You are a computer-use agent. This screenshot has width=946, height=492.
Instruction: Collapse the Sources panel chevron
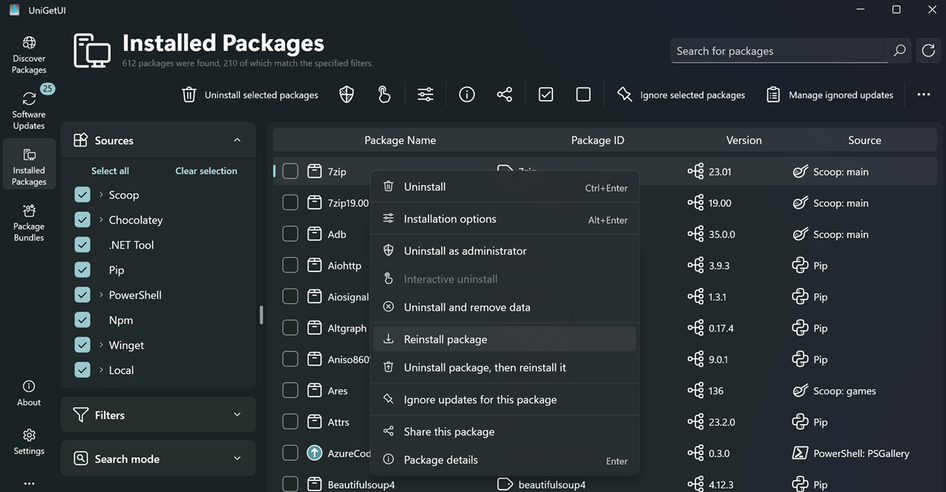[237, 140]
